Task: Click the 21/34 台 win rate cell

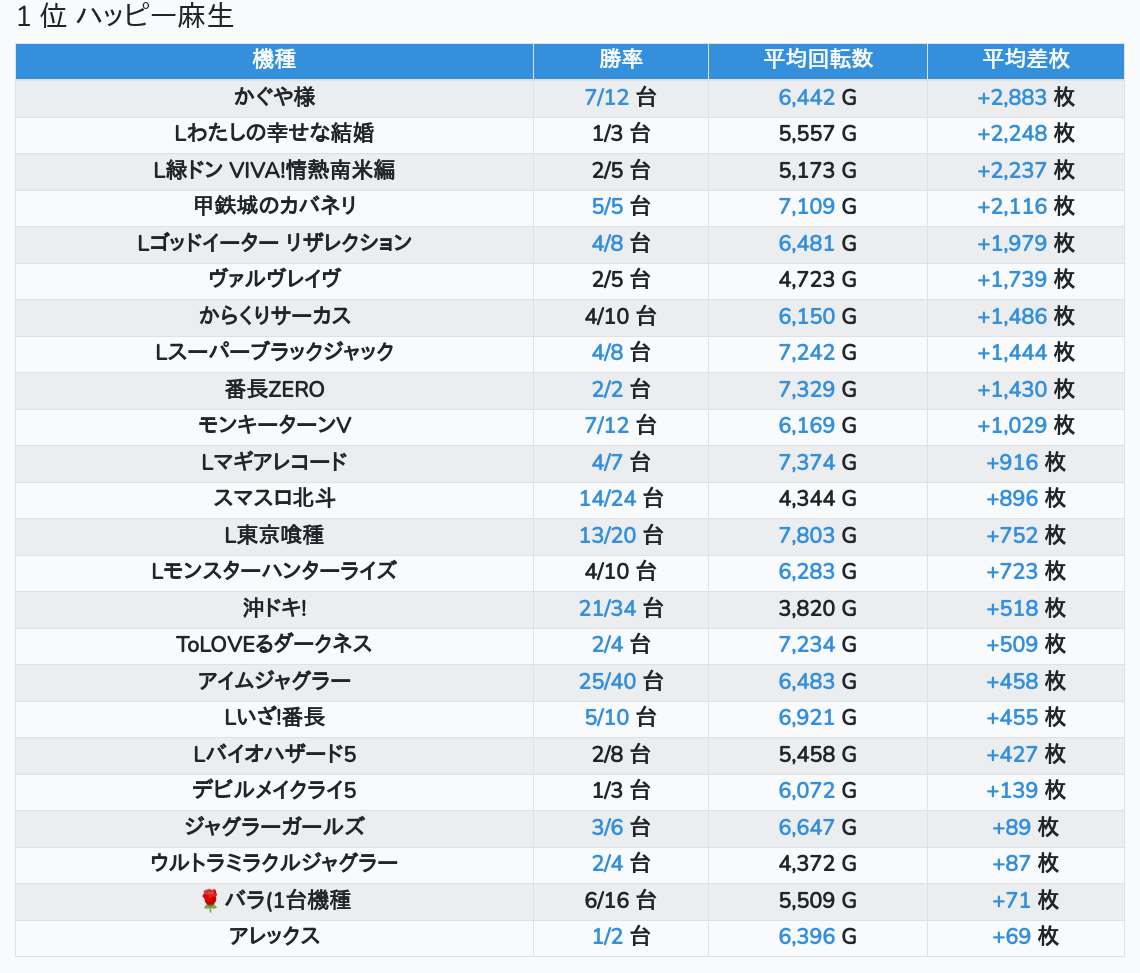Action: [621, 608]
